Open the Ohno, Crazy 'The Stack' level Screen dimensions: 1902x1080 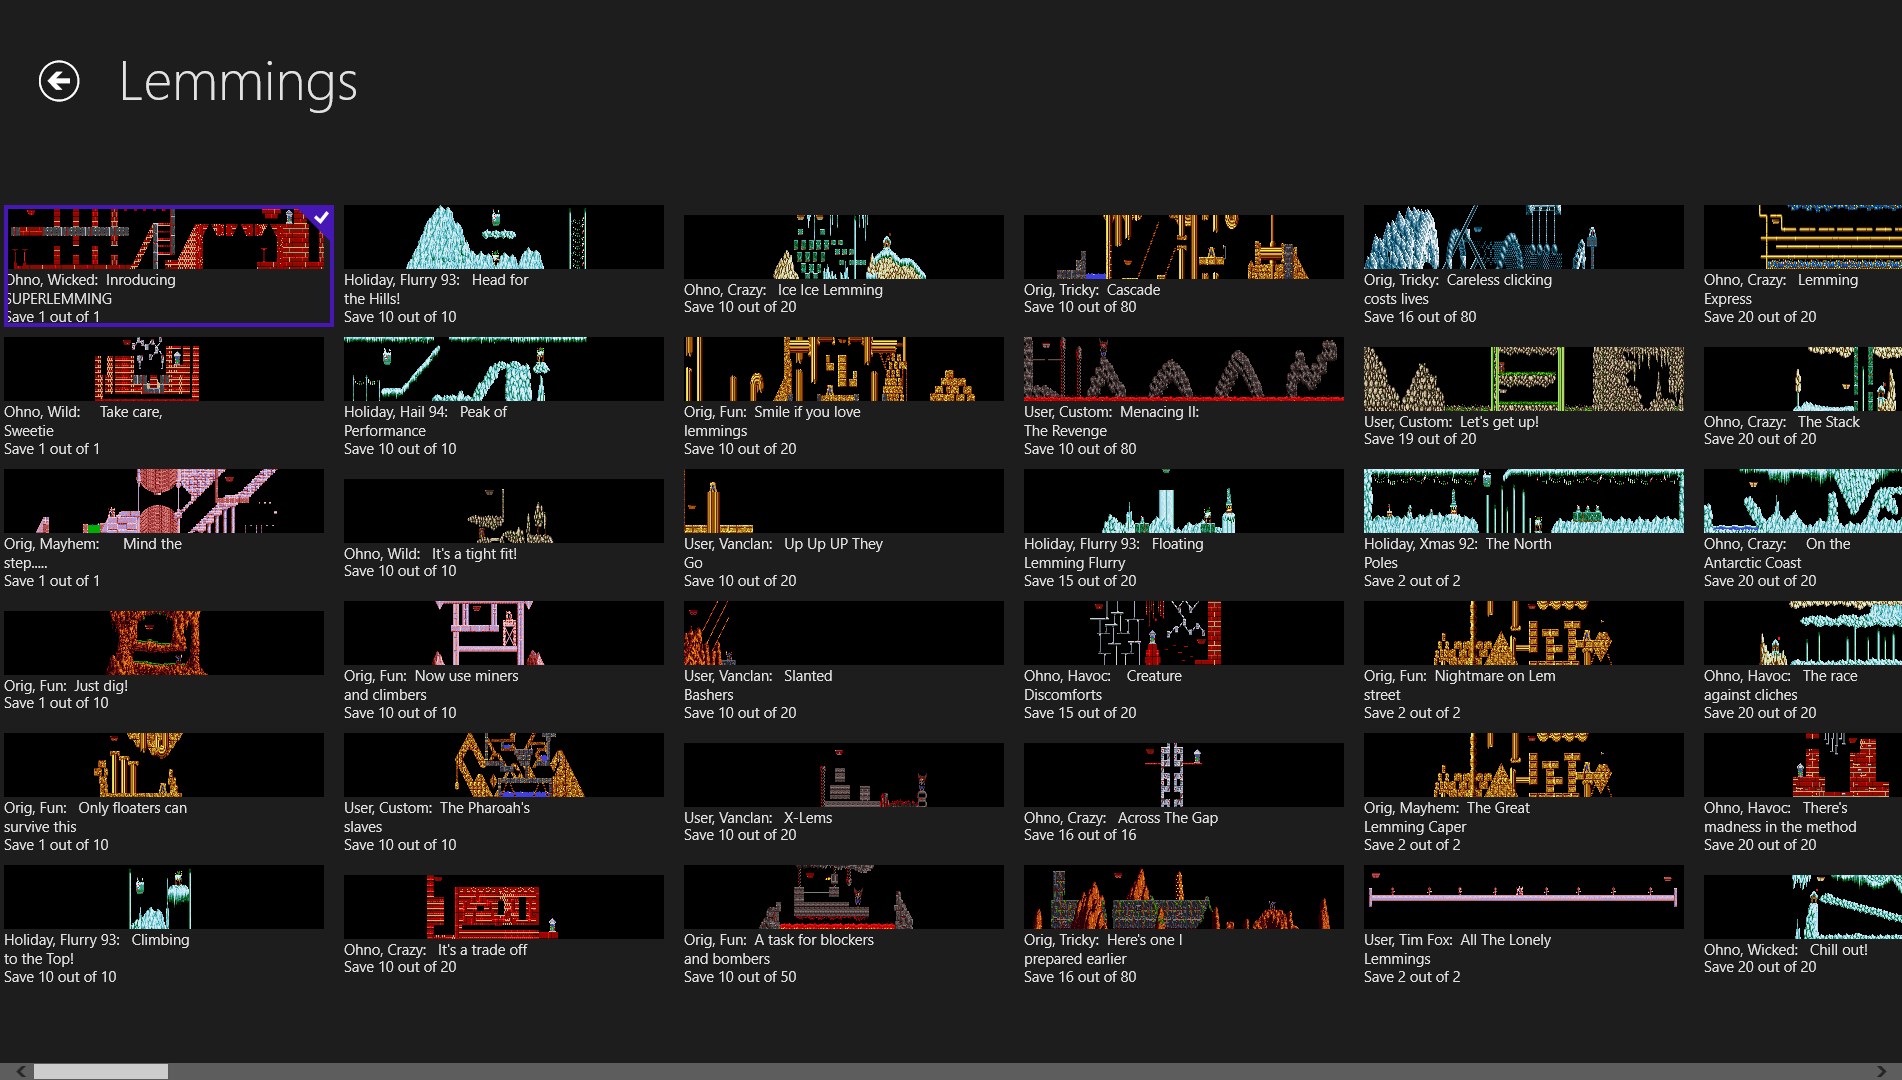(x=1803, y=397)
